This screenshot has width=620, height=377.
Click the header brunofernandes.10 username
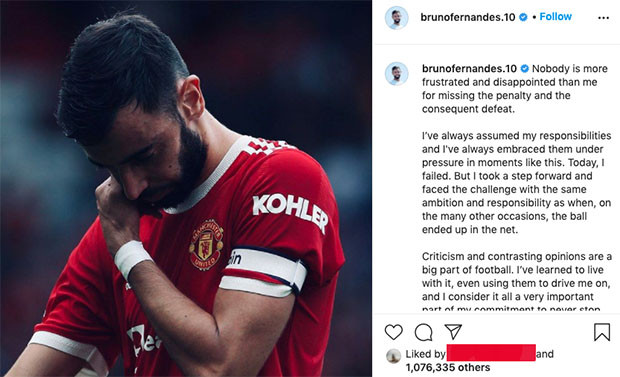coord(468,17)
